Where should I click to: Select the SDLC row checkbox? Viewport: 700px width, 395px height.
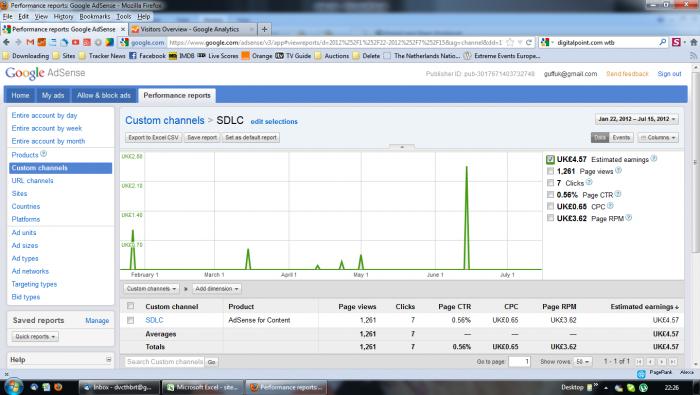point(130,320)
